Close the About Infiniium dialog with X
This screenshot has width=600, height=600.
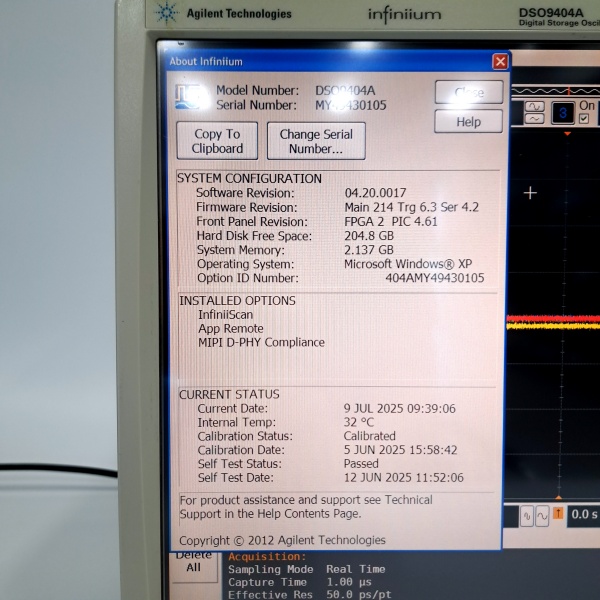point(500,62)
